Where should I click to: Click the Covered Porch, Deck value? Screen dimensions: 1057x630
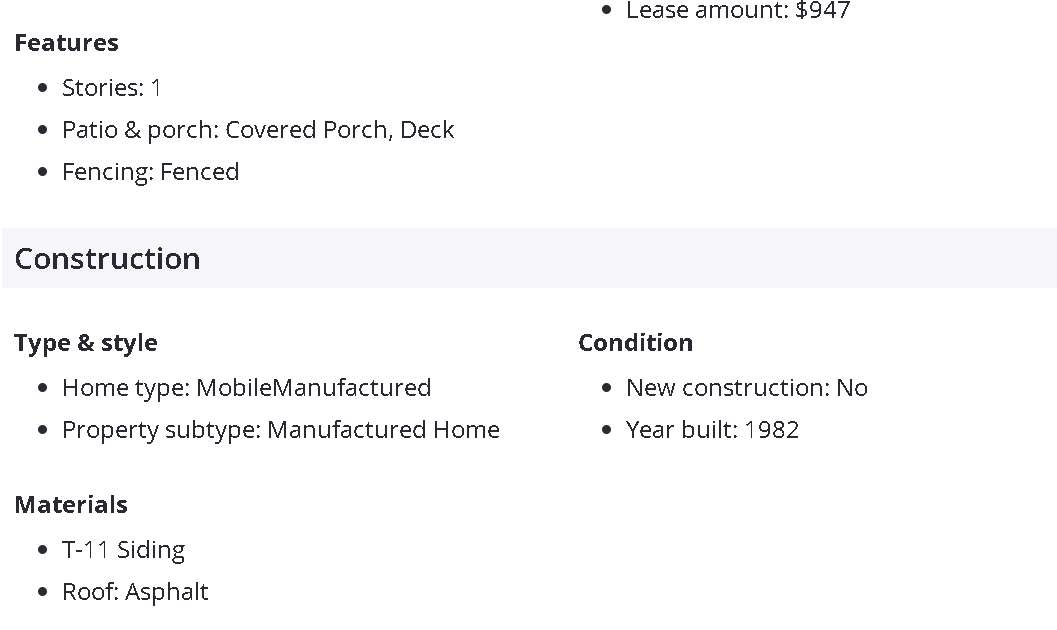point(340,130)
